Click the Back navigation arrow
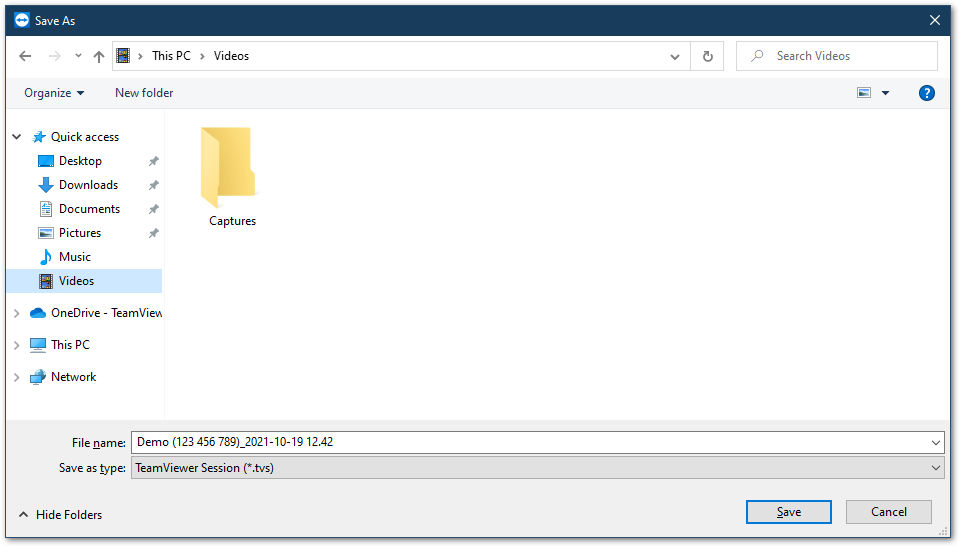 (x=25, y=56)
